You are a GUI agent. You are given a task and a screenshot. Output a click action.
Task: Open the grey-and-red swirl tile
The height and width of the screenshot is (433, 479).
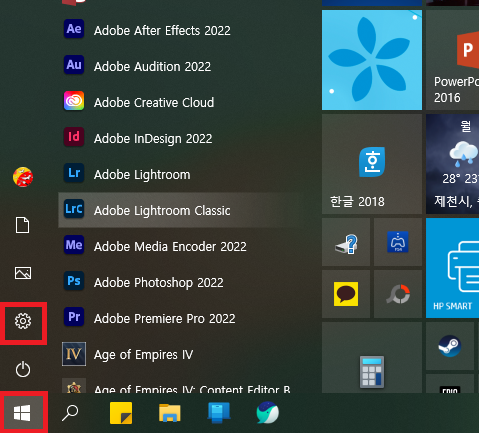click(x=398, y=294)
